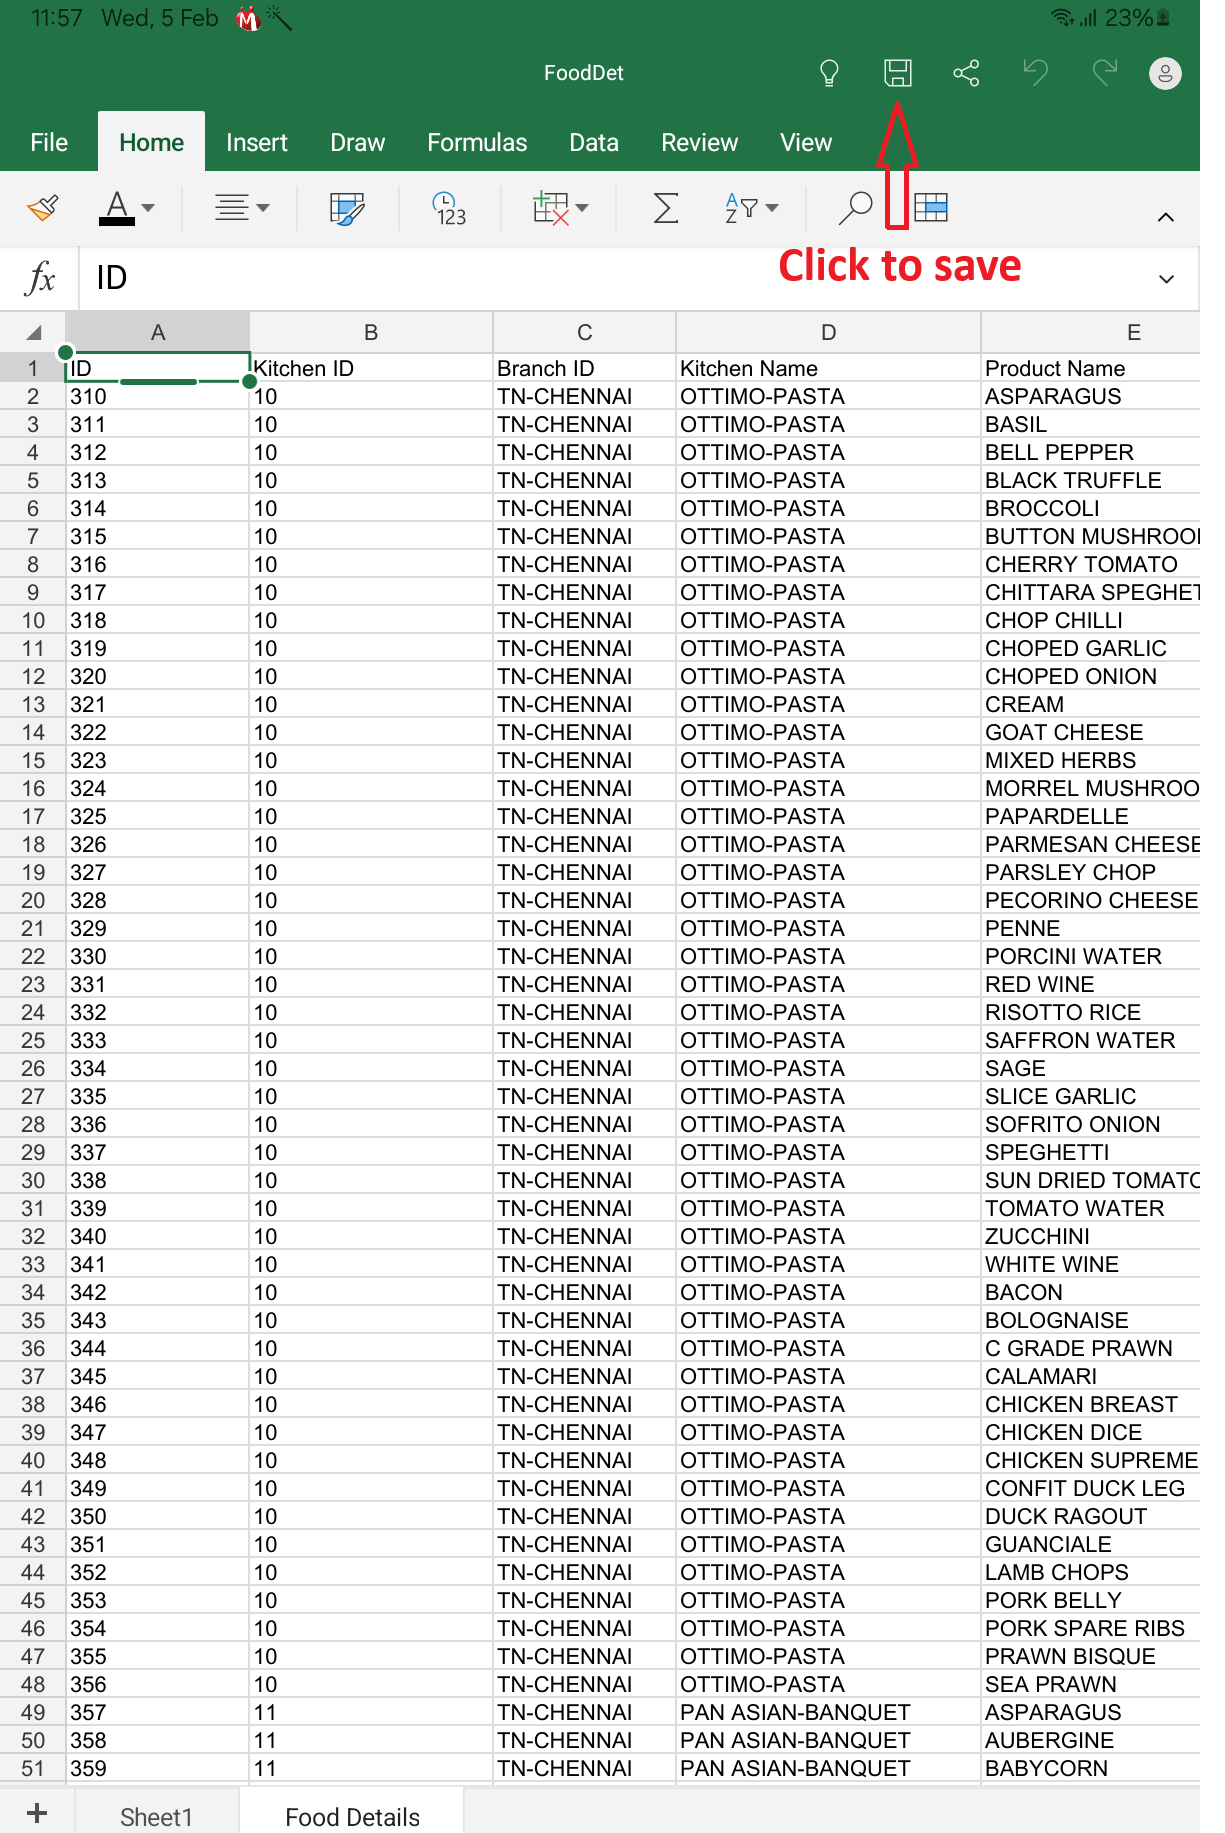Image resolution: width=1225 pixels, height=1833 pixels.
Task: Open Number Format 123 icon
Action: click(449, 208)
